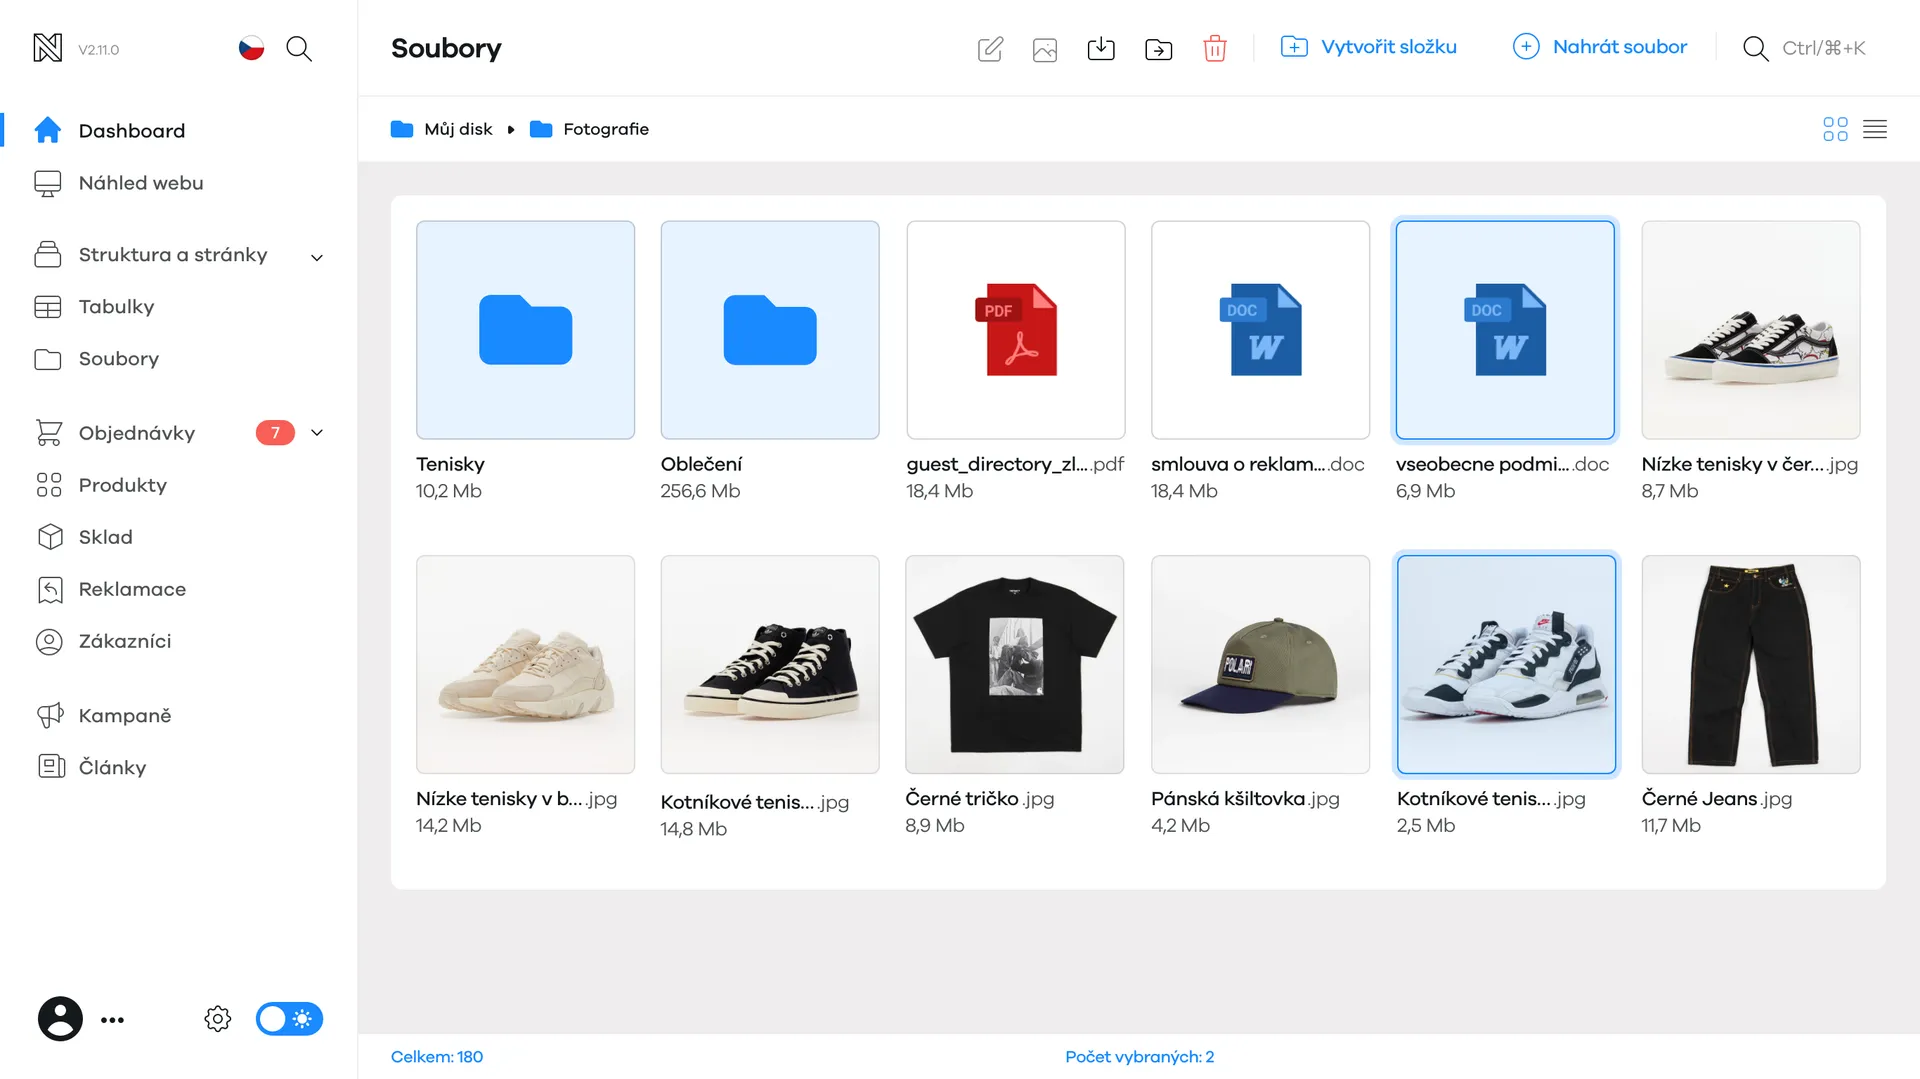
Task: Click folder name Oblečení
Action: point(701,464)
